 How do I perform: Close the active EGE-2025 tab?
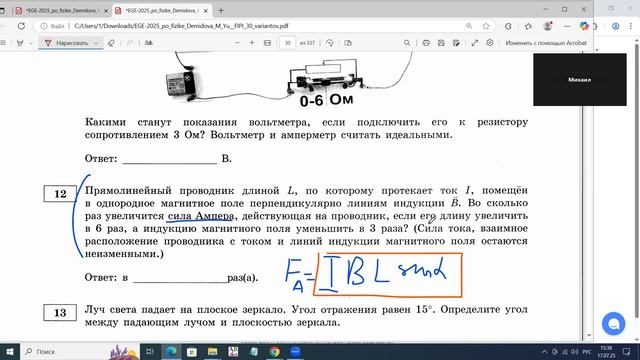pyautogui.click(x=206, y=11)
